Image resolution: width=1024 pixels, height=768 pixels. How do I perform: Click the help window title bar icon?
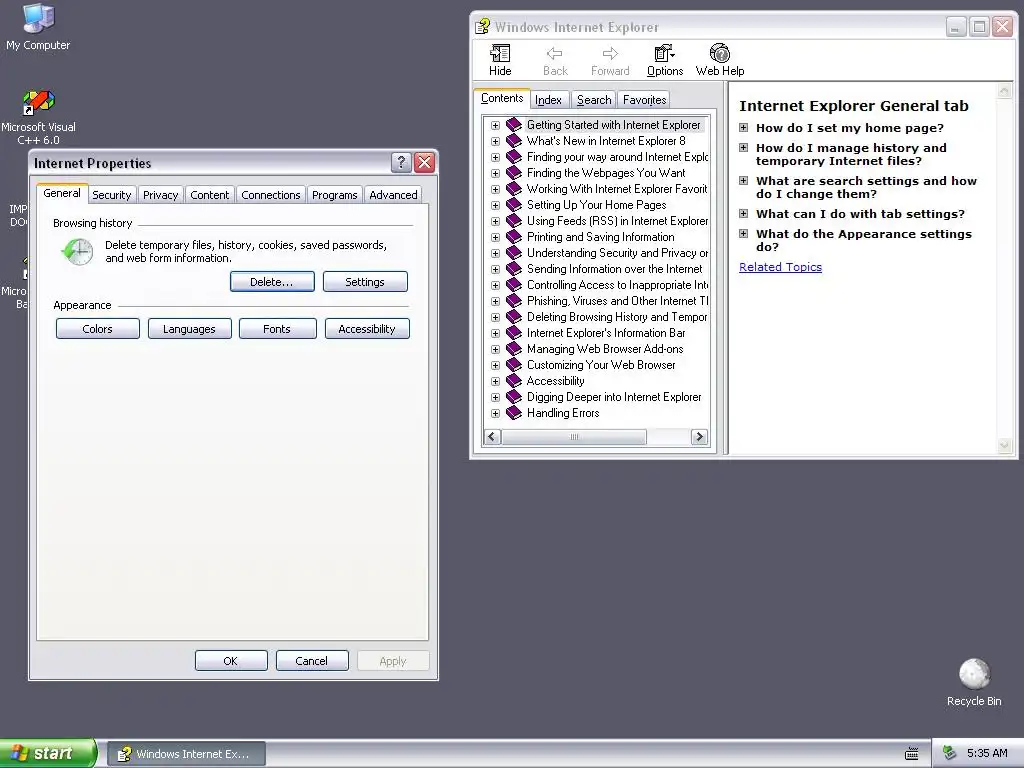[x=483, y=27]
